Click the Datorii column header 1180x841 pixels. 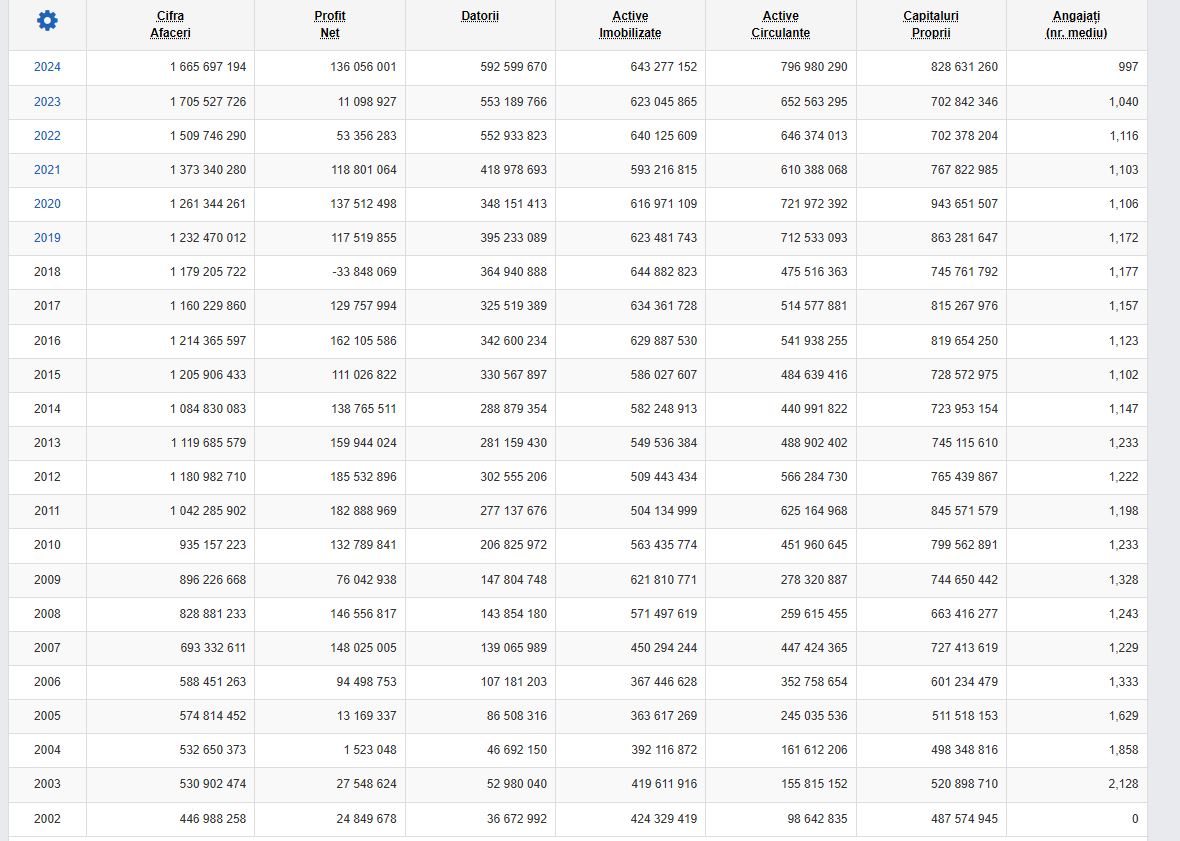pyautogui.click(x=480, y=16)
